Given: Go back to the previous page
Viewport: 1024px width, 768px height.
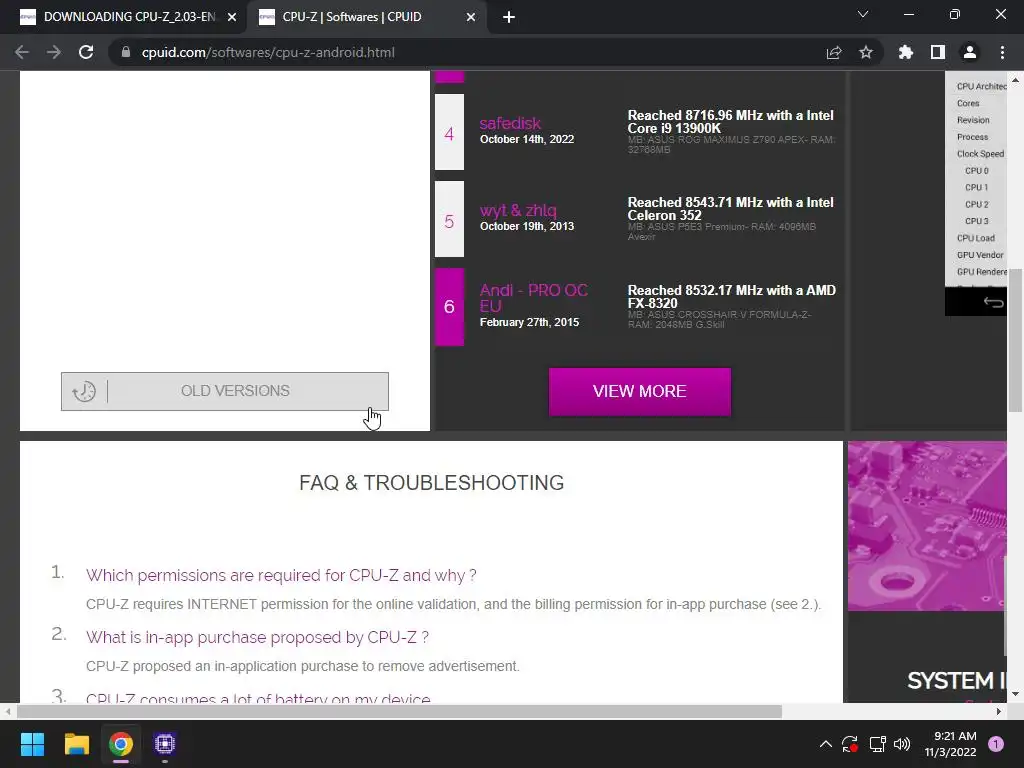Looking at the screenshot, I should click(x=22, y=52).
